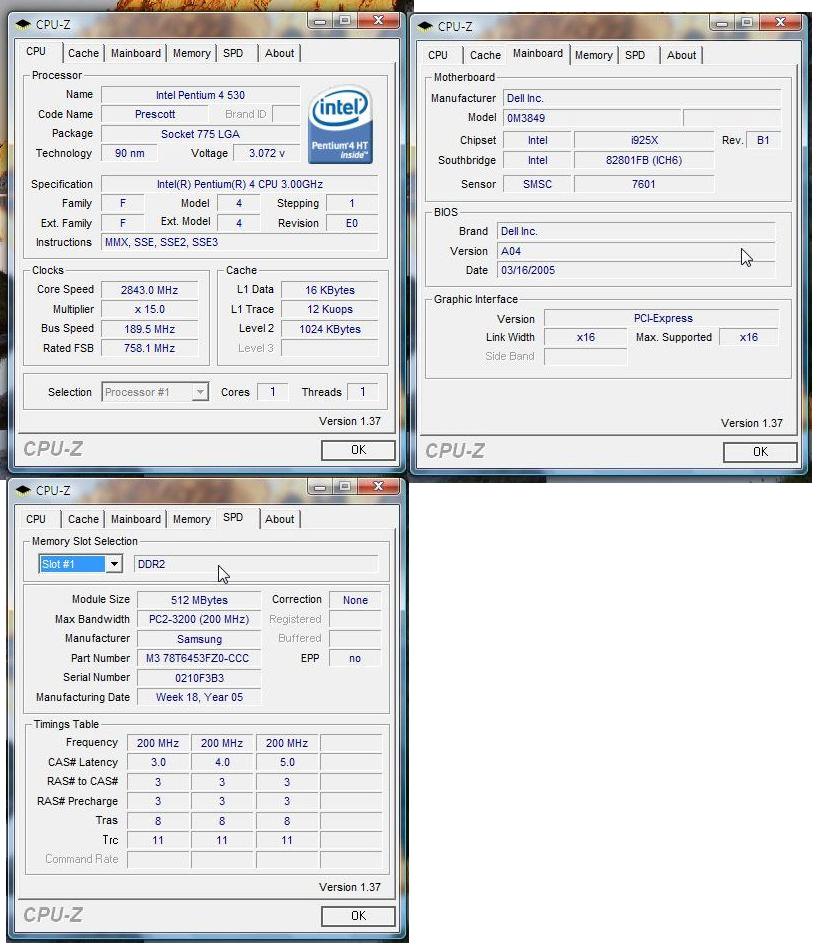Click the processor name 'Intel Pentium 4 530'
The height and width of the screenshot is (948, 817).
coord(200,95)
